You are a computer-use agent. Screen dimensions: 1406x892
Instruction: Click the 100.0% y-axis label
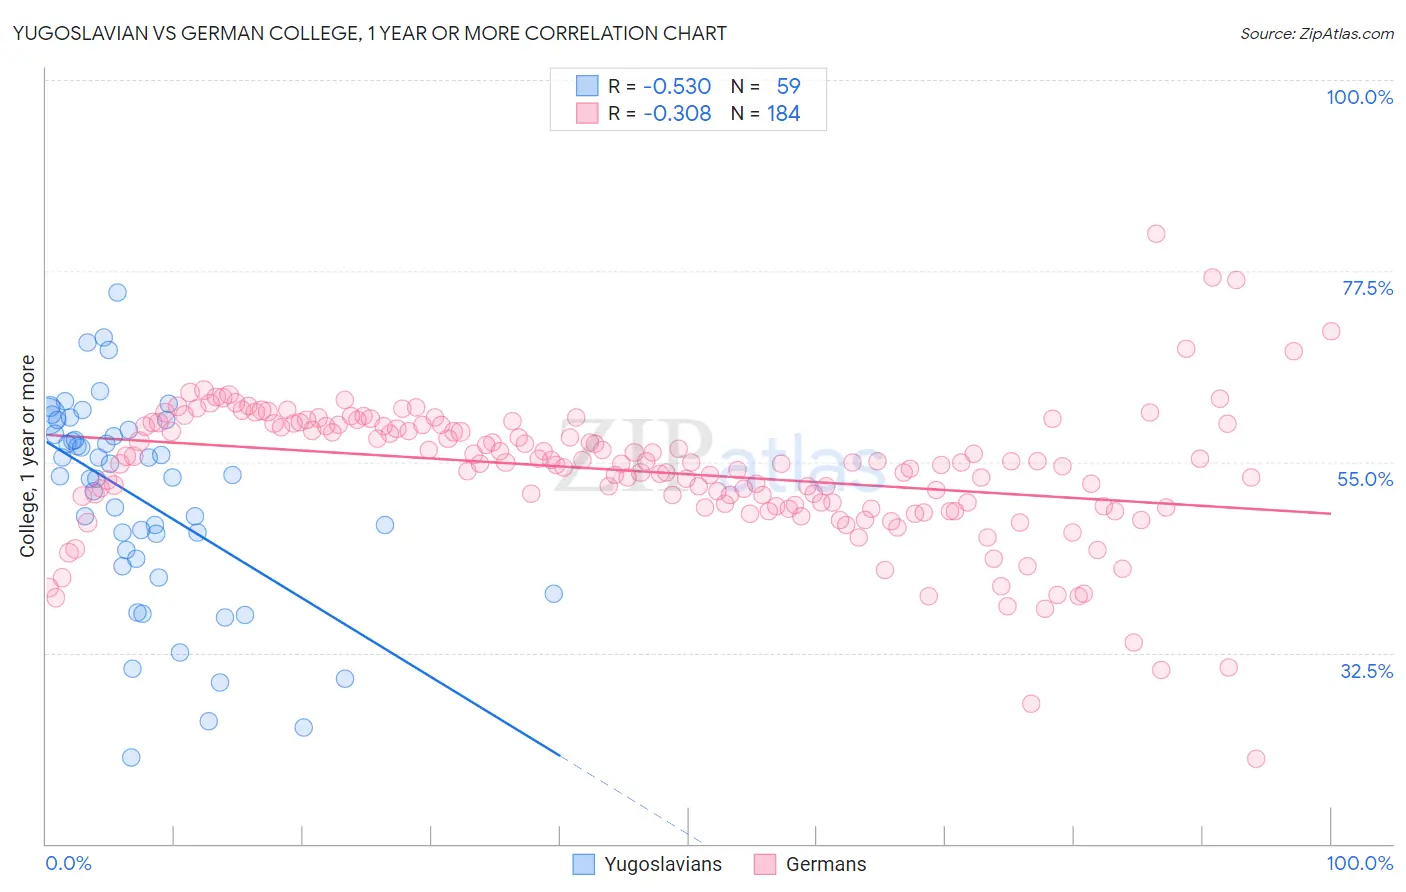pos(1359,97)
